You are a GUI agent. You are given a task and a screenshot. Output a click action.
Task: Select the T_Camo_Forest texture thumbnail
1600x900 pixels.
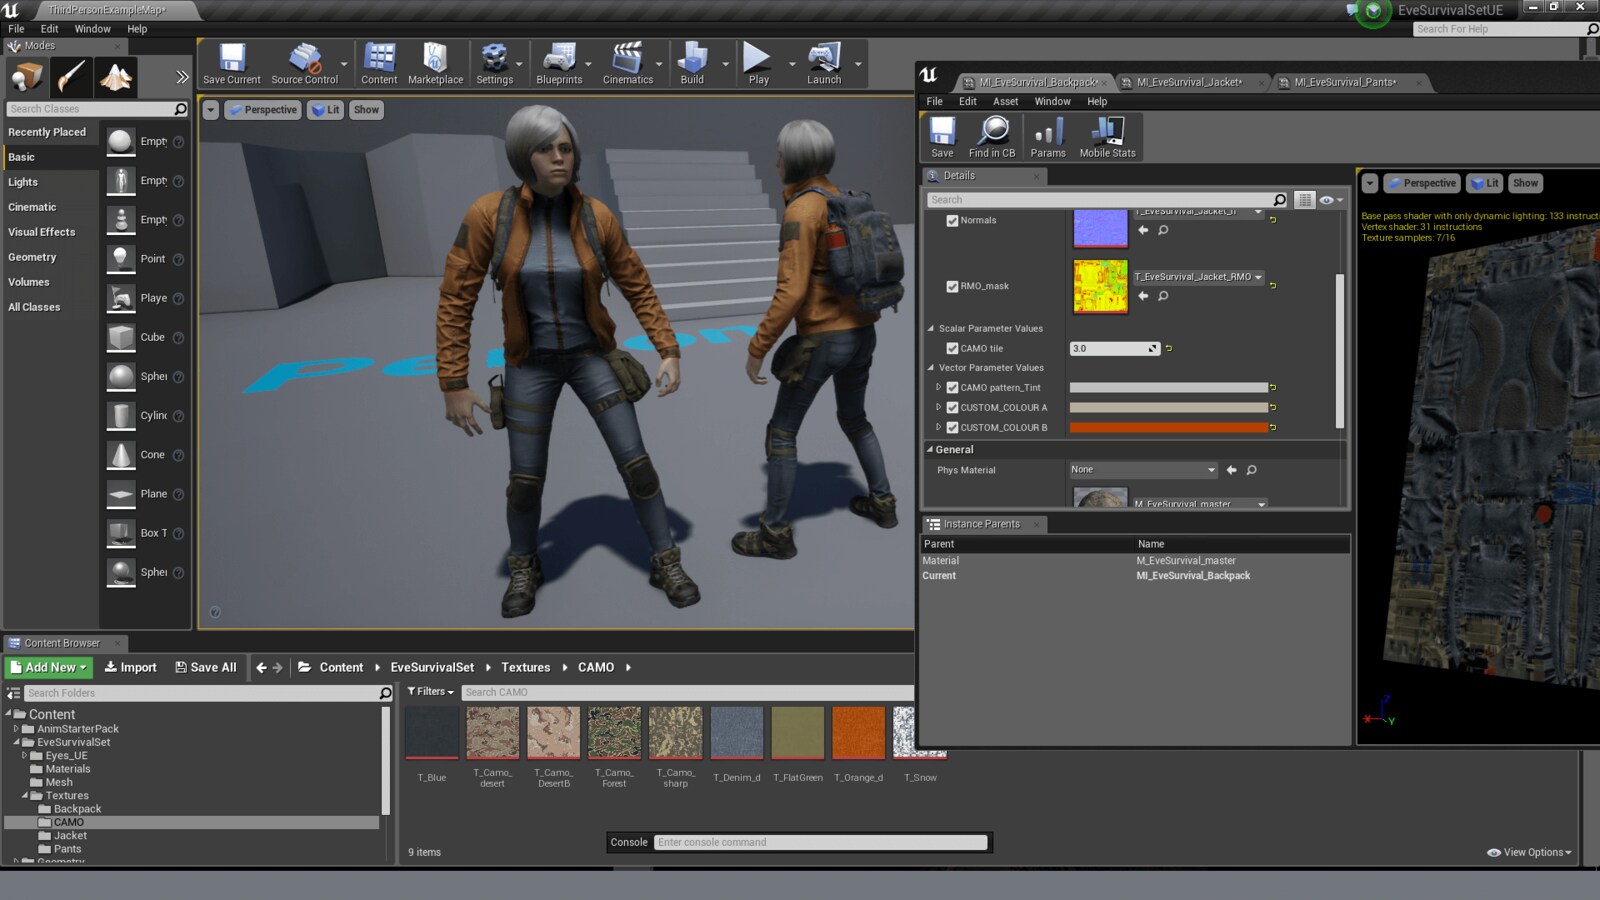(614, 732)
